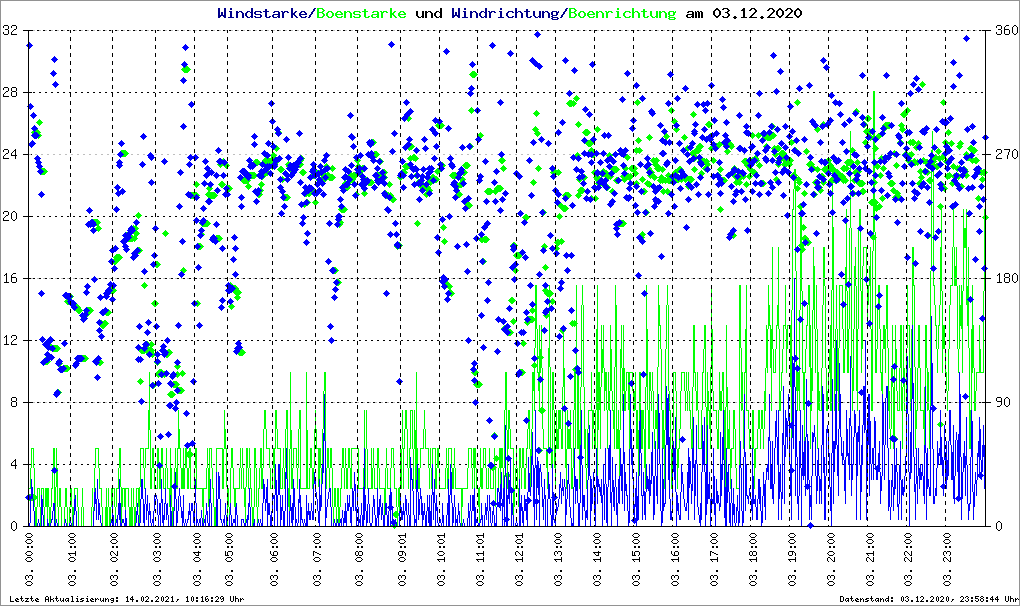Click the 16 label on left axis
Viewport: 1020px width, 606px height.
pos(12,279)
